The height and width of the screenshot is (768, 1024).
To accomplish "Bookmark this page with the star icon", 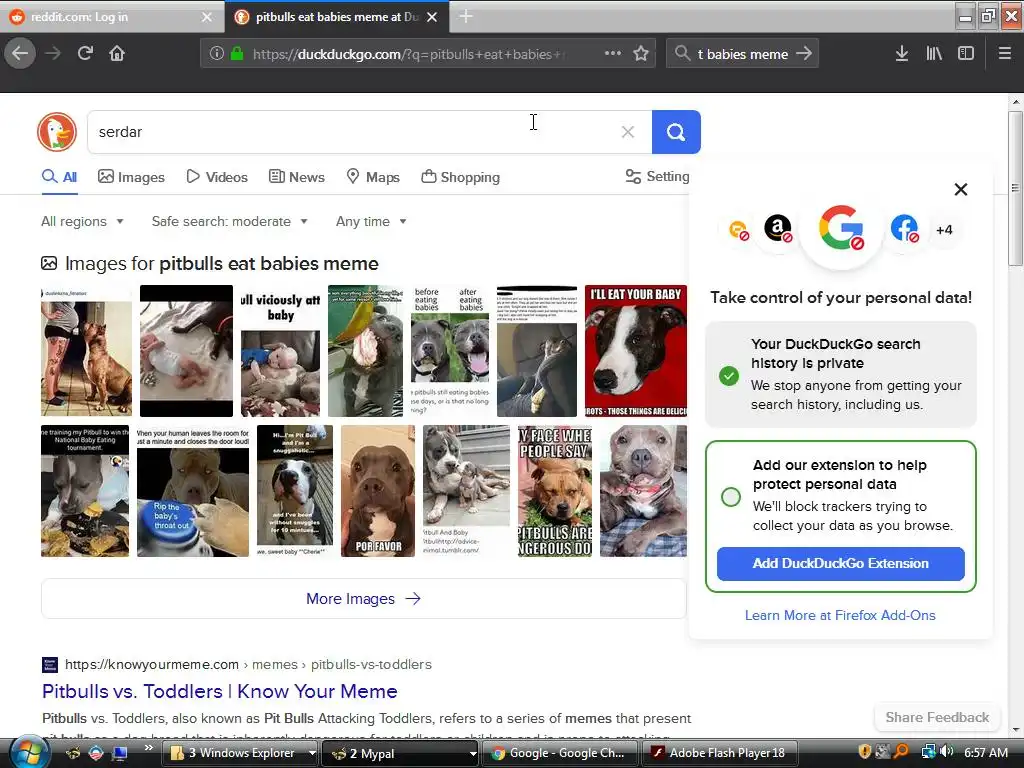I will pos(641,54).
